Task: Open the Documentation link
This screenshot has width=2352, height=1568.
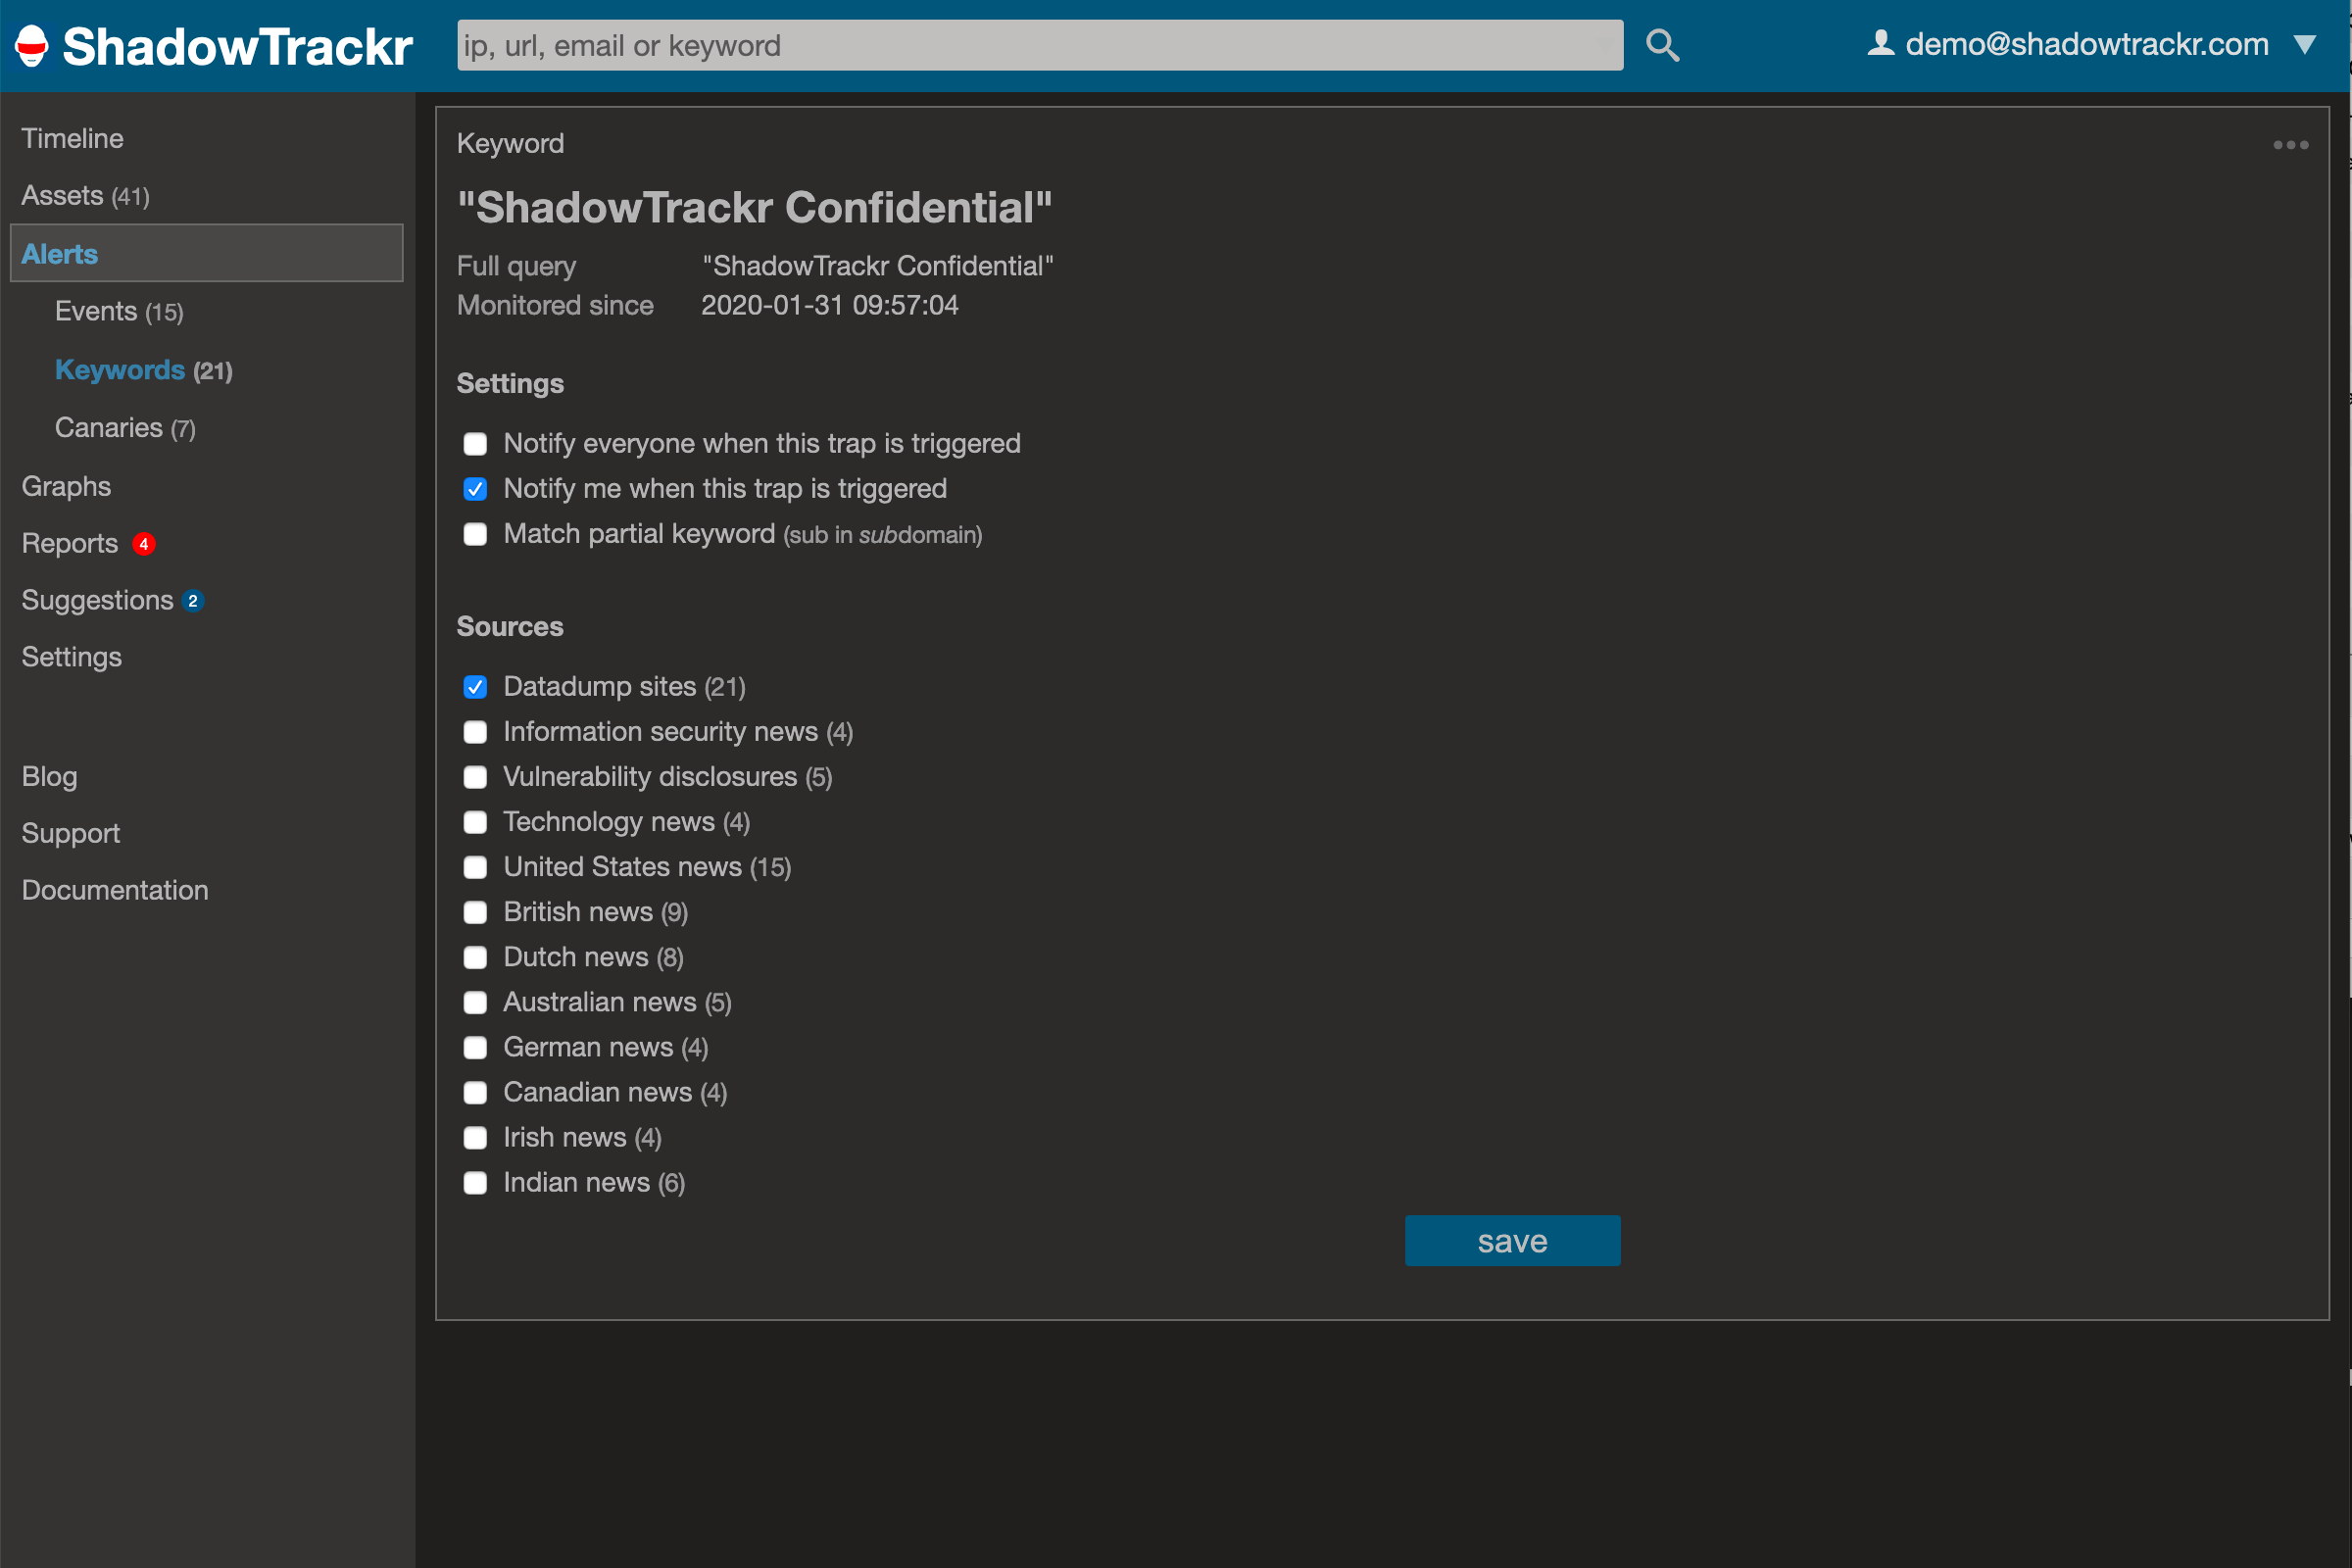Action: pos(114,889)
